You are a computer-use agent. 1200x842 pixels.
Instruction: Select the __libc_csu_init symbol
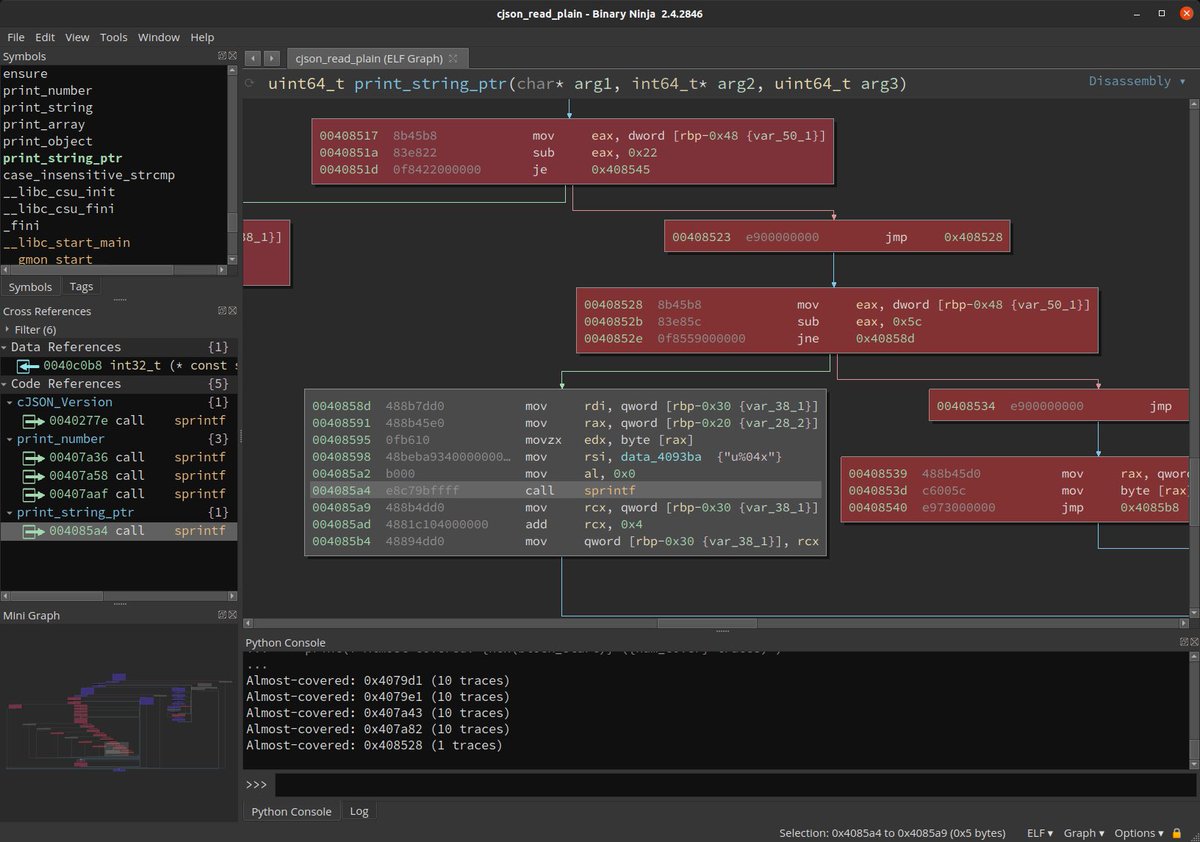[59, 192]
